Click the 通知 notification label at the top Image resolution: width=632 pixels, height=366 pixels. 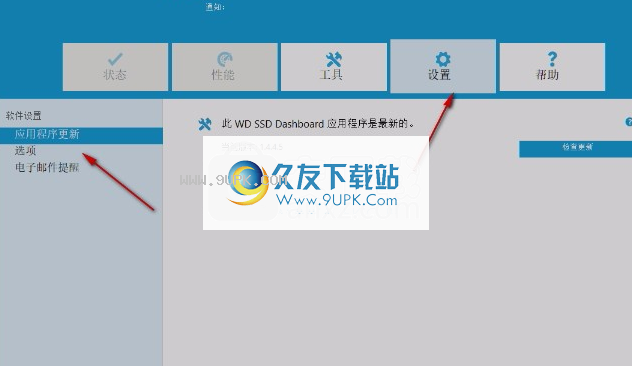tap(215, 7)
